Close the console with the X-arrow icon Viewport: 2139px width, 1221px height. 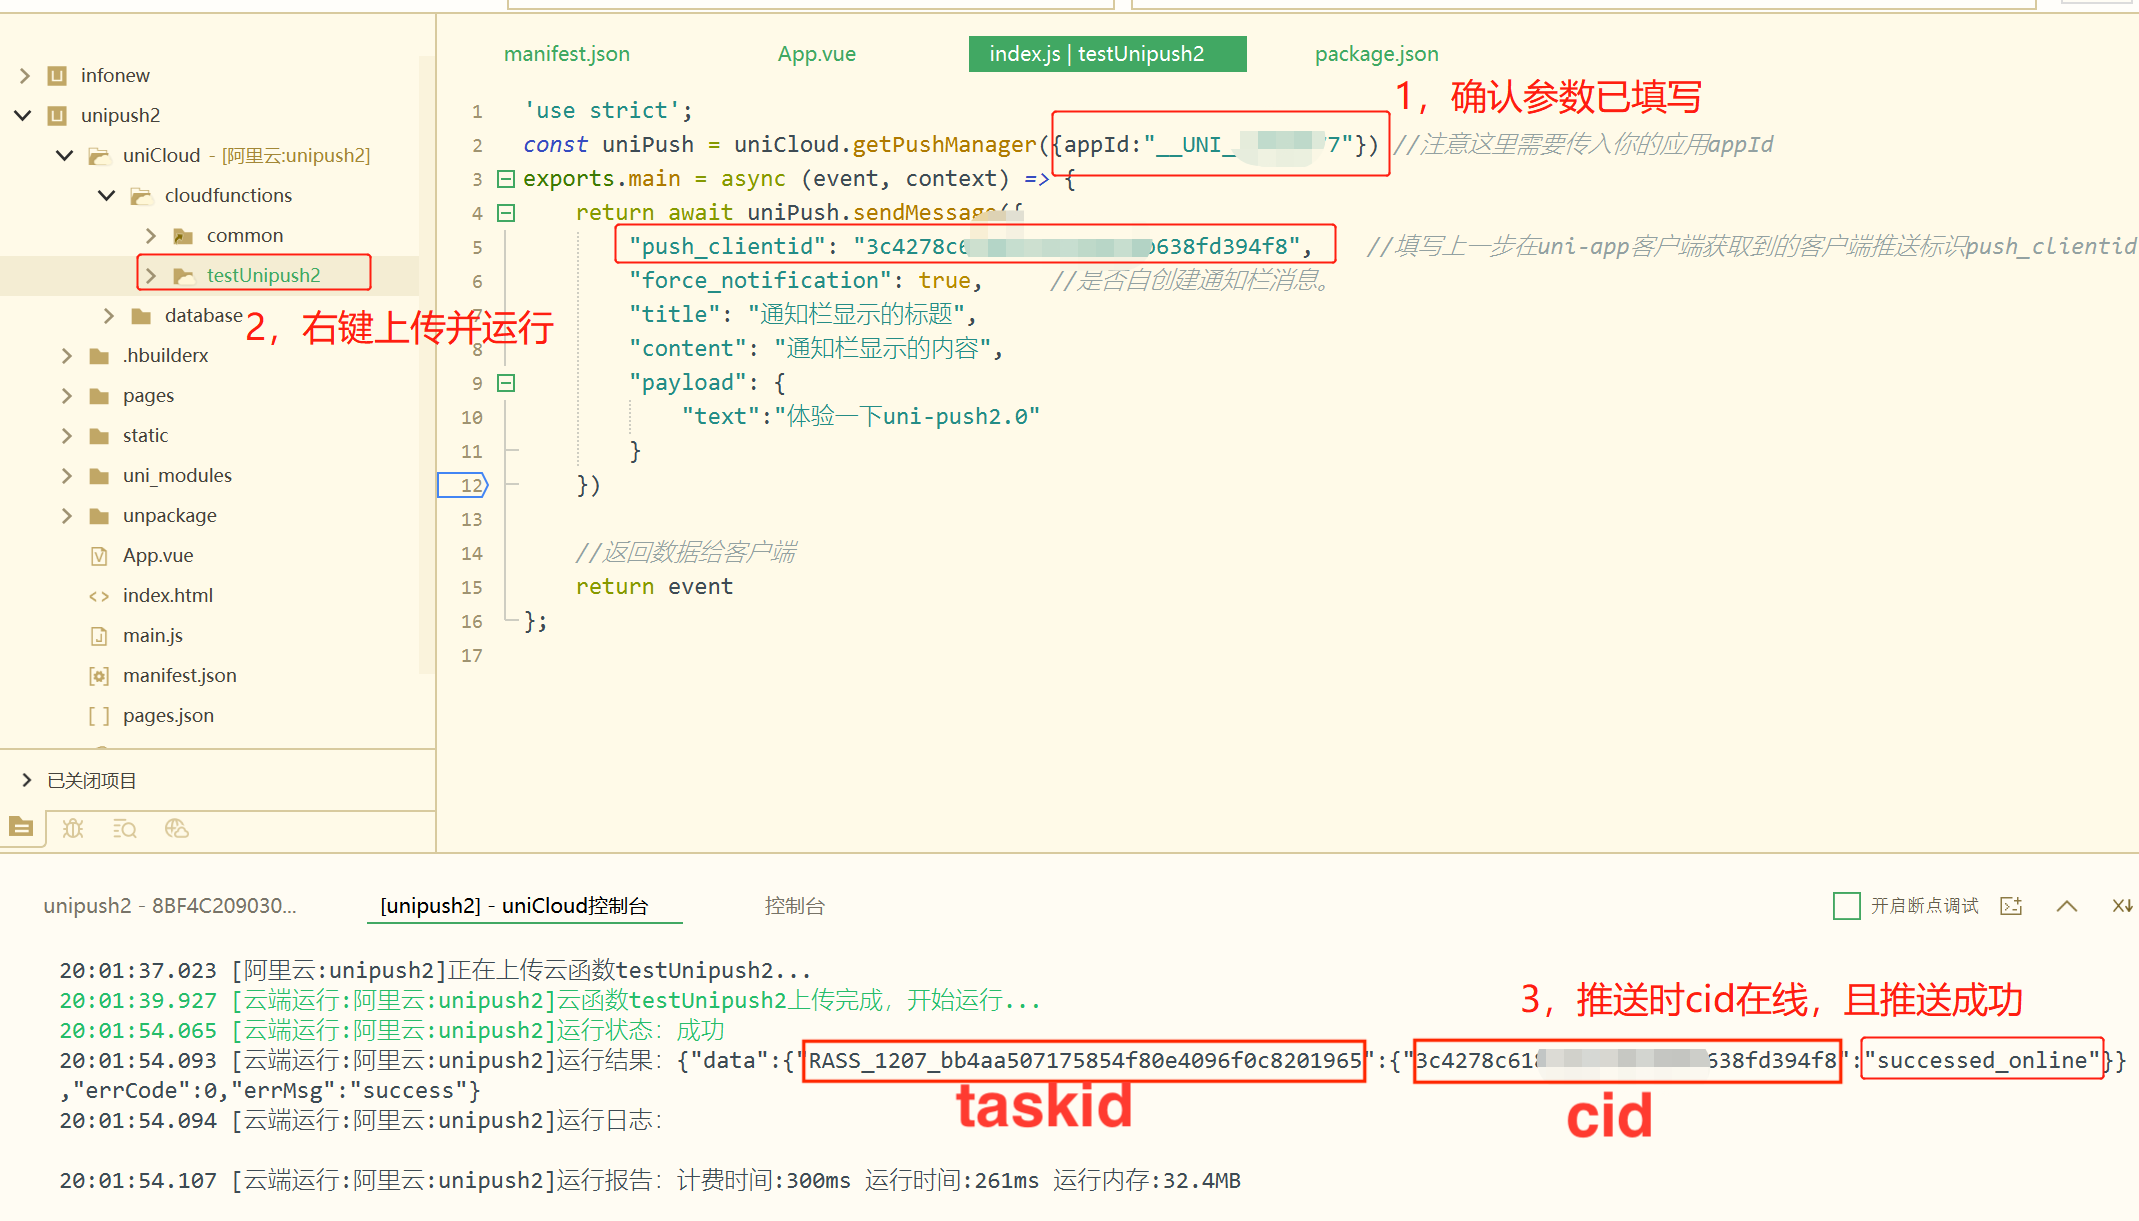2121,906
